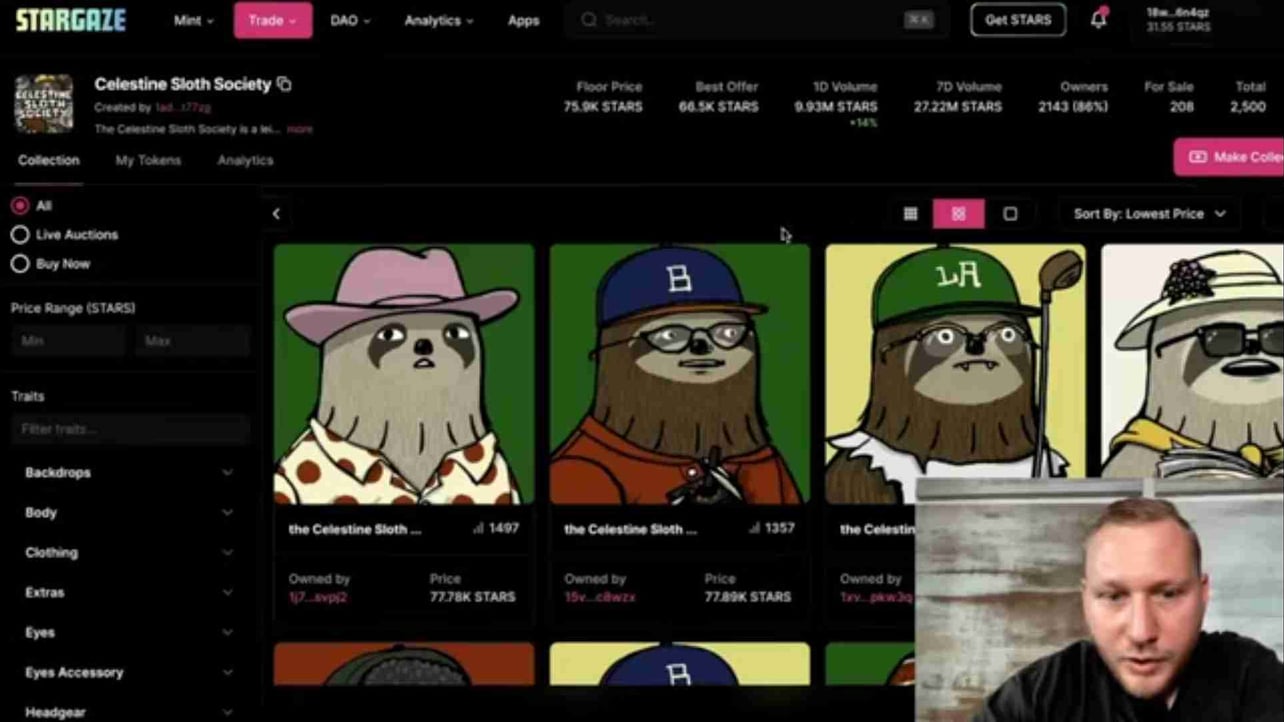The width and height of the screenshot is (1284, 722).
Task: Click the NFT name beside rank 1357
Action: tap(631, 529)
